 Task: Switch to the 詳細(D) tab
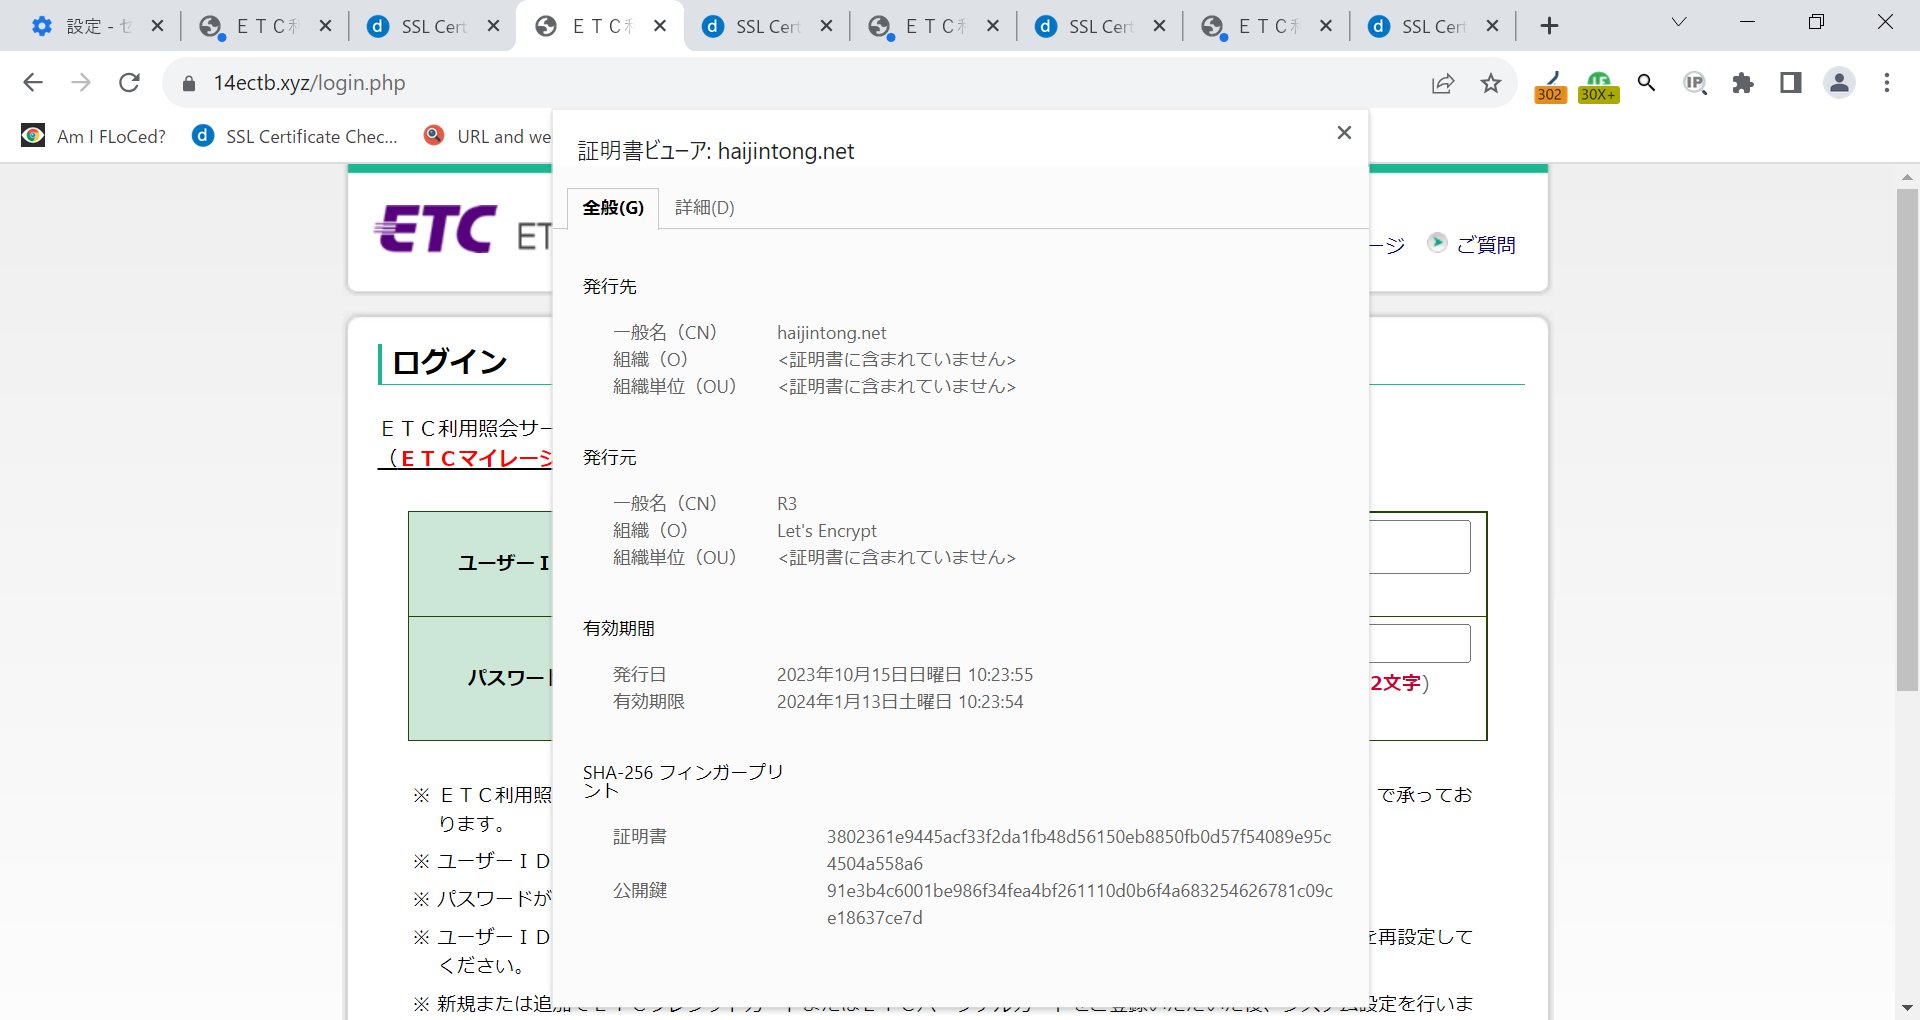point(704,208)
